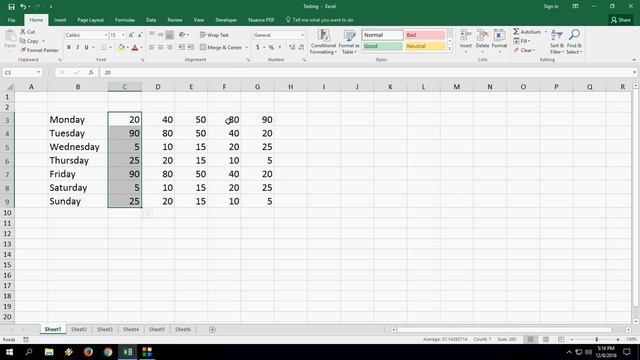Viewport: 640px width, 360px height.
Task: Center the cell text horizontally
Action: click(x=160, y=47)
